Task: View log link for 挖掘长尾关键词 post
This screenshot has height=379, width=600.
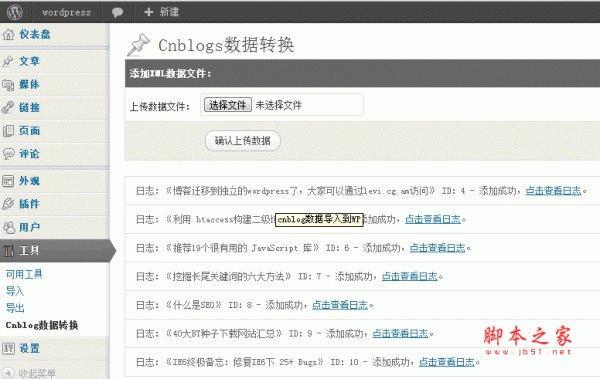Action: (x=409, y=276)
